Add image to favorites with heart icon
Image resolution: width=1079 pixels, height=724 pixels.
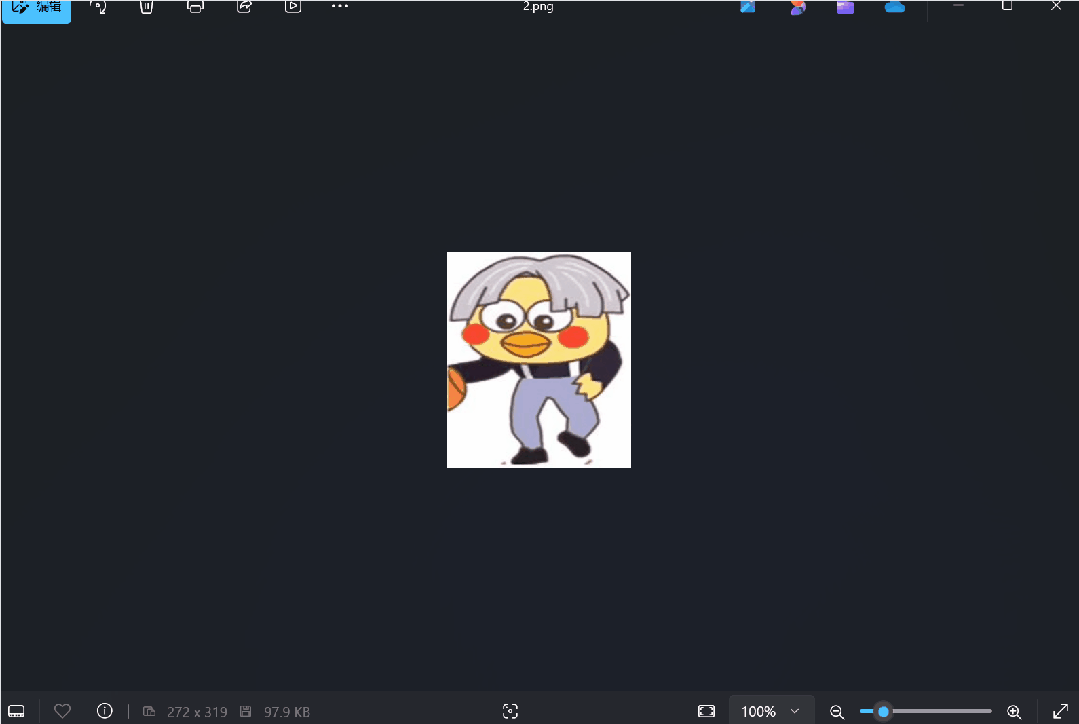63,711
